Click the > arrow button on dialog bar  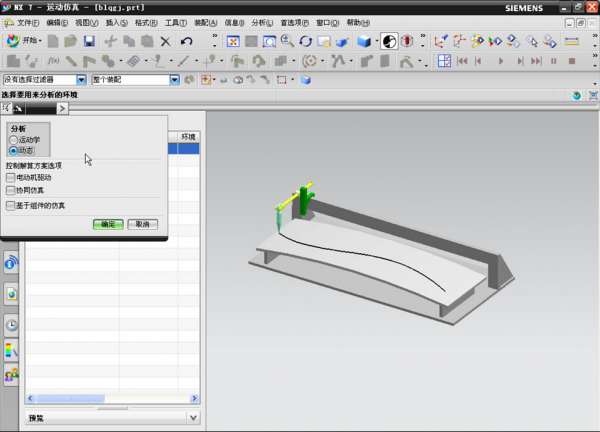62,109
